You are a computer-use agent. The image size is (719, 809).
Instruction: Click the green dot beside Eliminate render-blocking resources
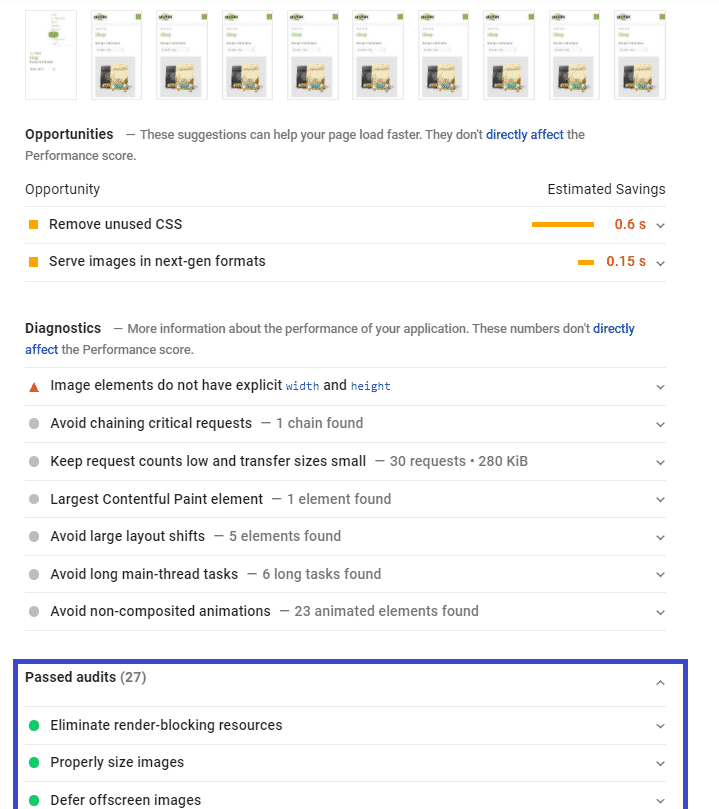pos(34,726)
